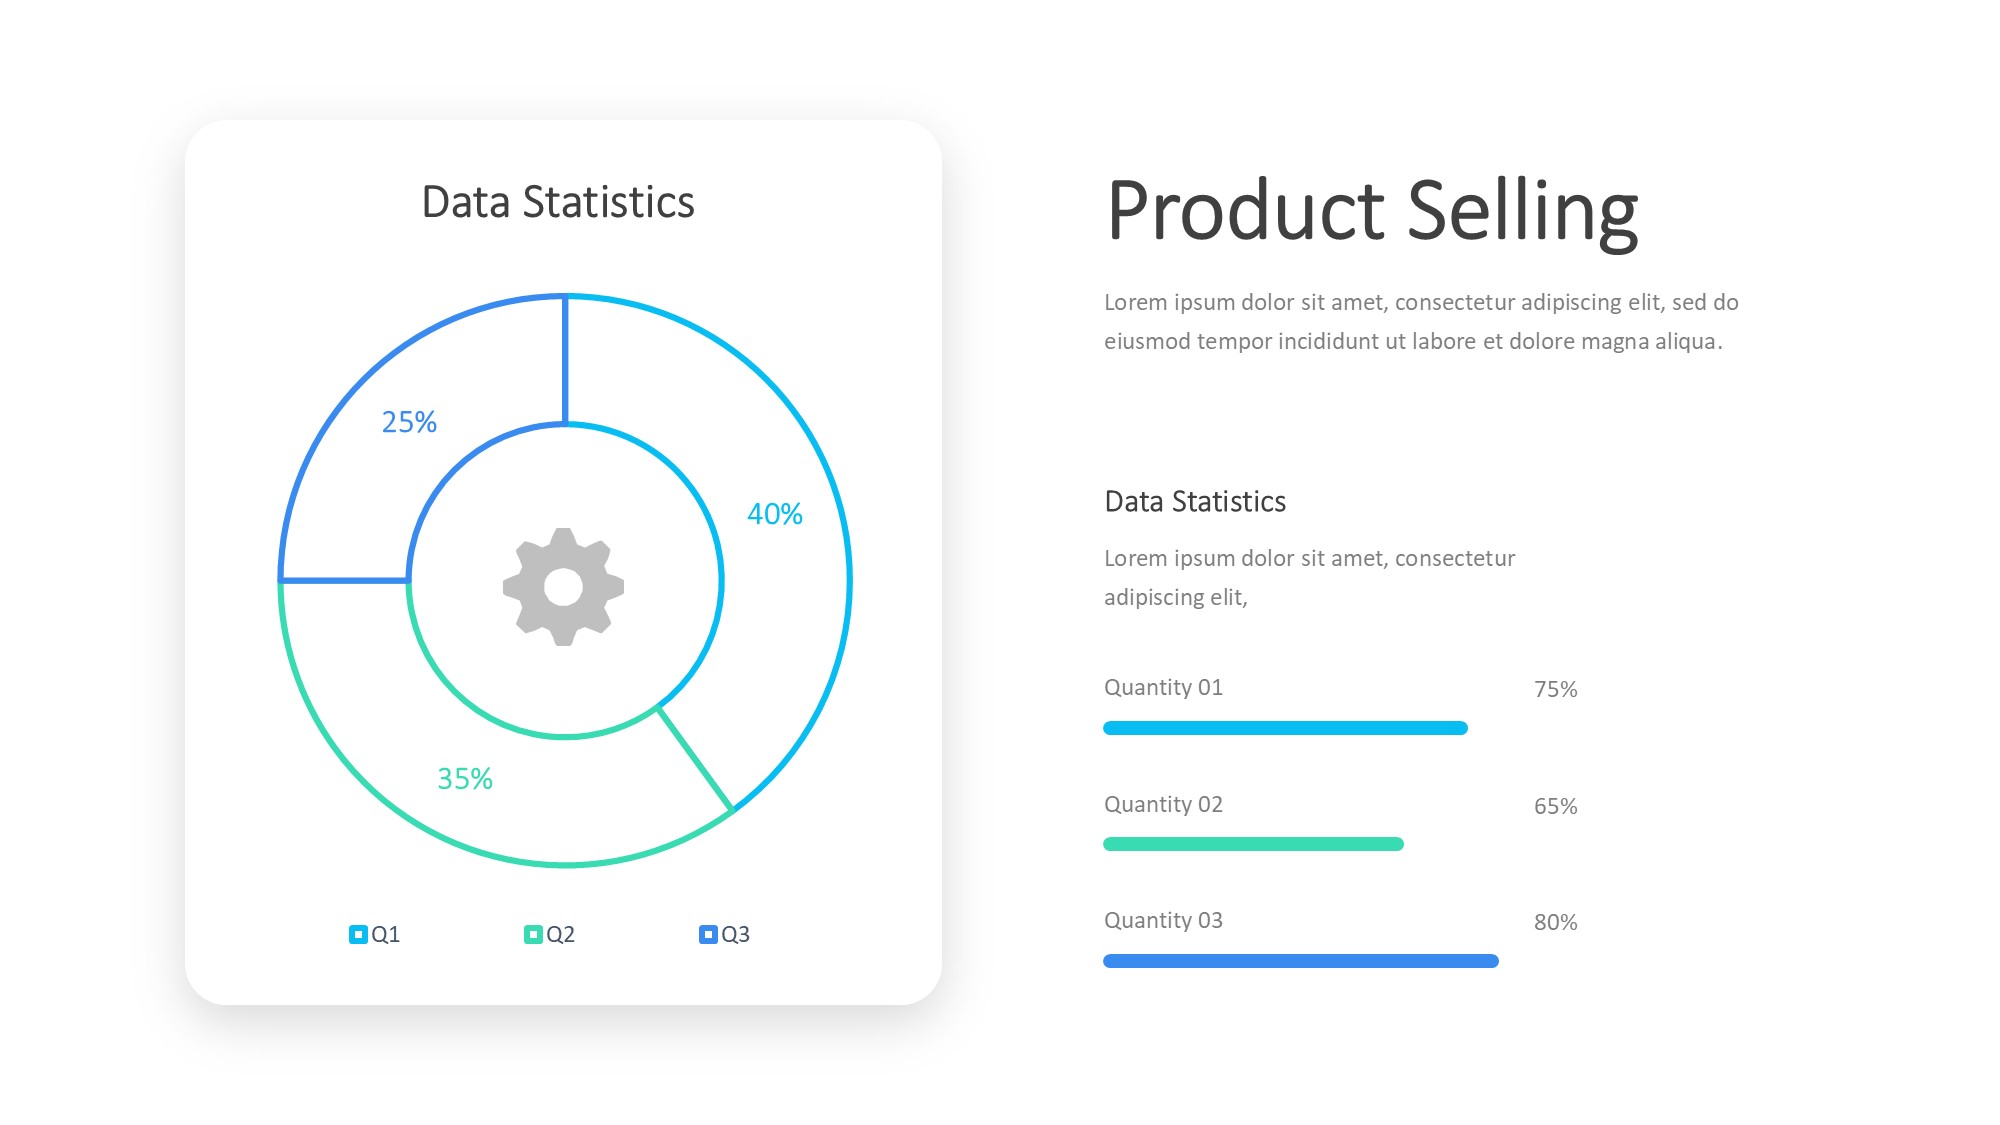Screen dimensions: 2000x1125
Task: Click the Quantity 01 blue progress bar
Action: pos(1285,728)
